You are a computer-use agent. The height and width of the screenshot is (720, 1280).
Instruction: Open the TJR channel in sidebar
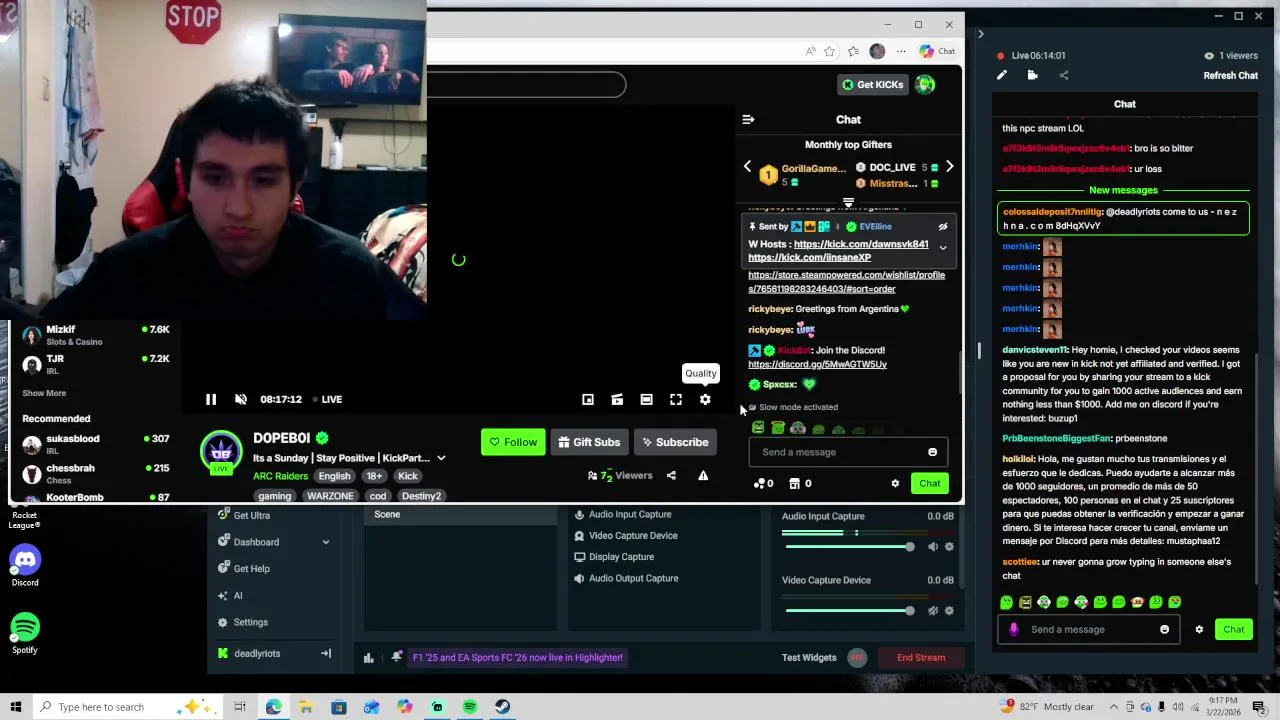click(98, 364)
